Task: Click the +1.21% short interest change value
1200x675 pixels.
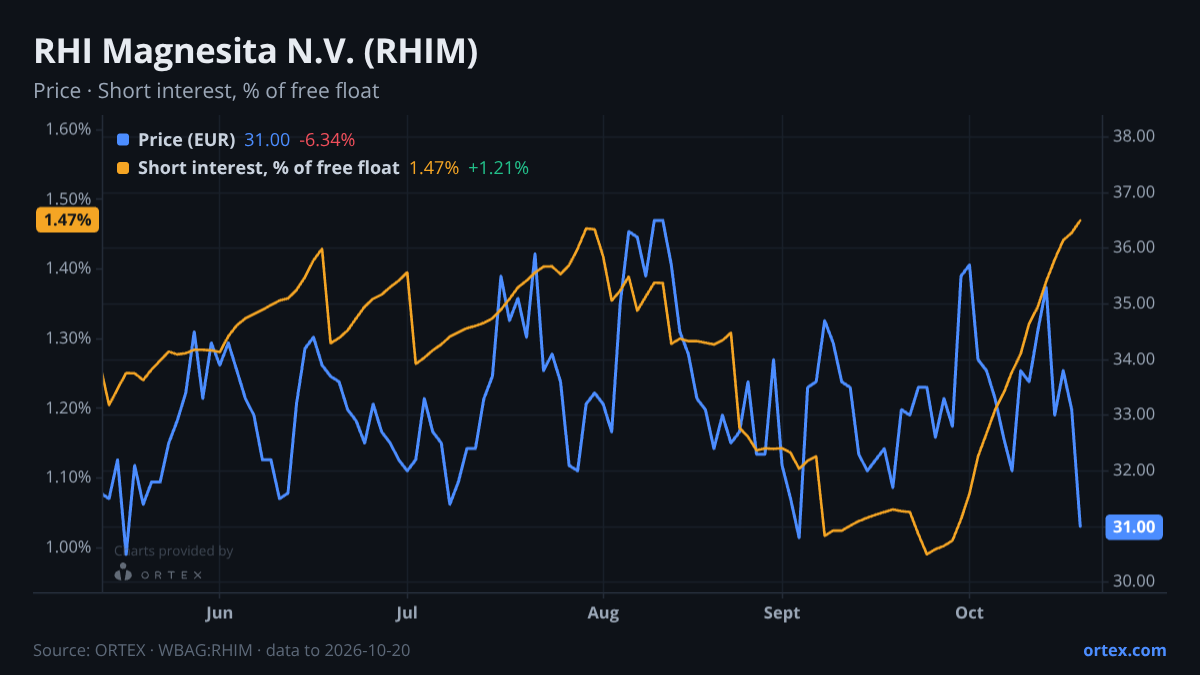Action: pyautogui.click(x=499, y=168)
